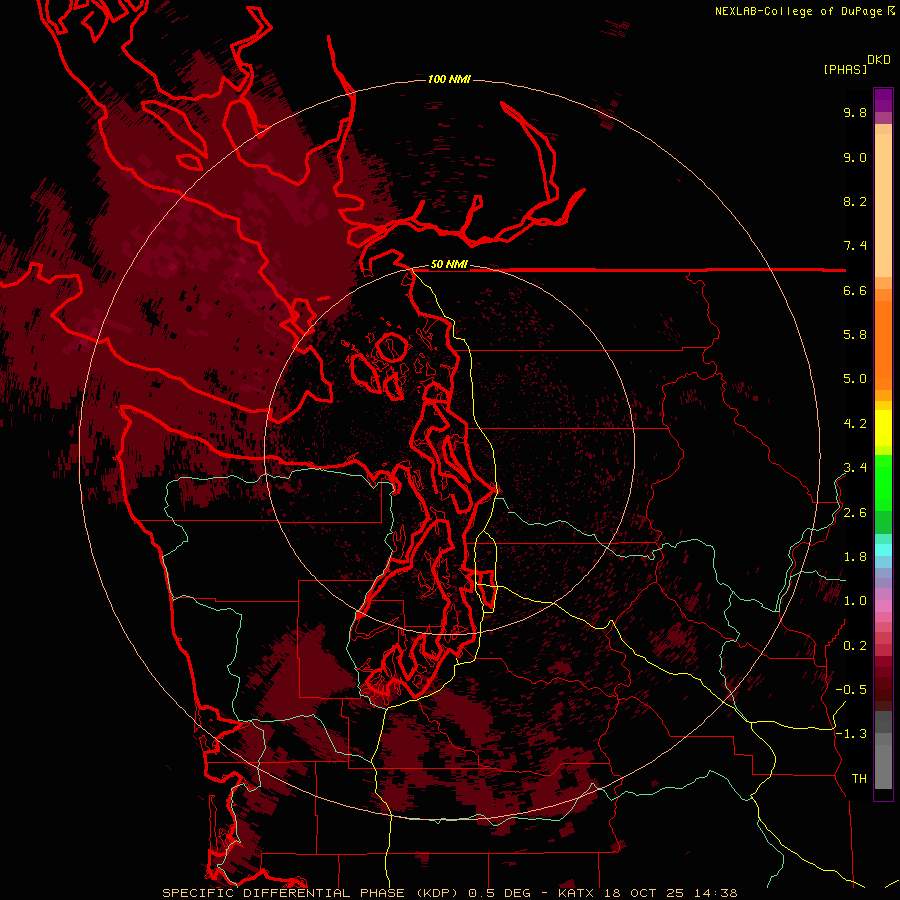Viewport: 900px width, 900px height.
Task: Click the 9.0 scale value
Action: coord(855,157)
